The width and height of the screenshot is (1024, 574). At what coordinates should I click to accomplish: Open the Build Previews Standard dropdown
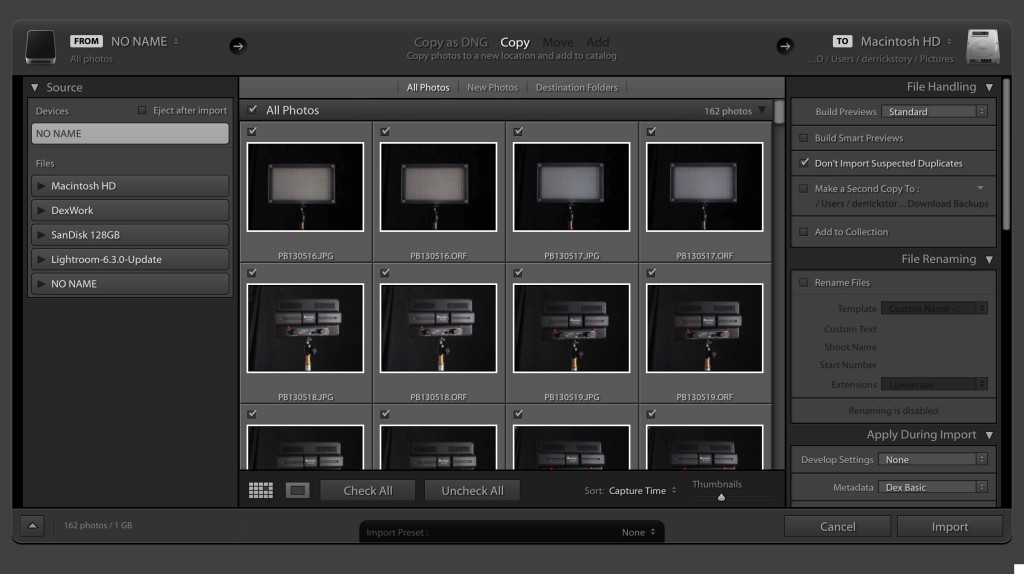(934, 112)
